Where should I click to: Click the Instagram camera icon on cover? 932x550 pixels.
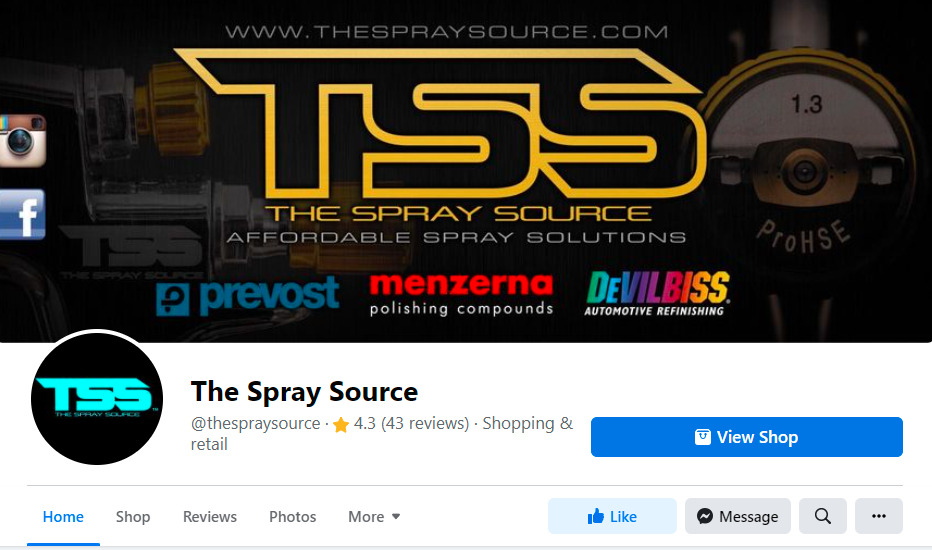[x=23, y=141]
